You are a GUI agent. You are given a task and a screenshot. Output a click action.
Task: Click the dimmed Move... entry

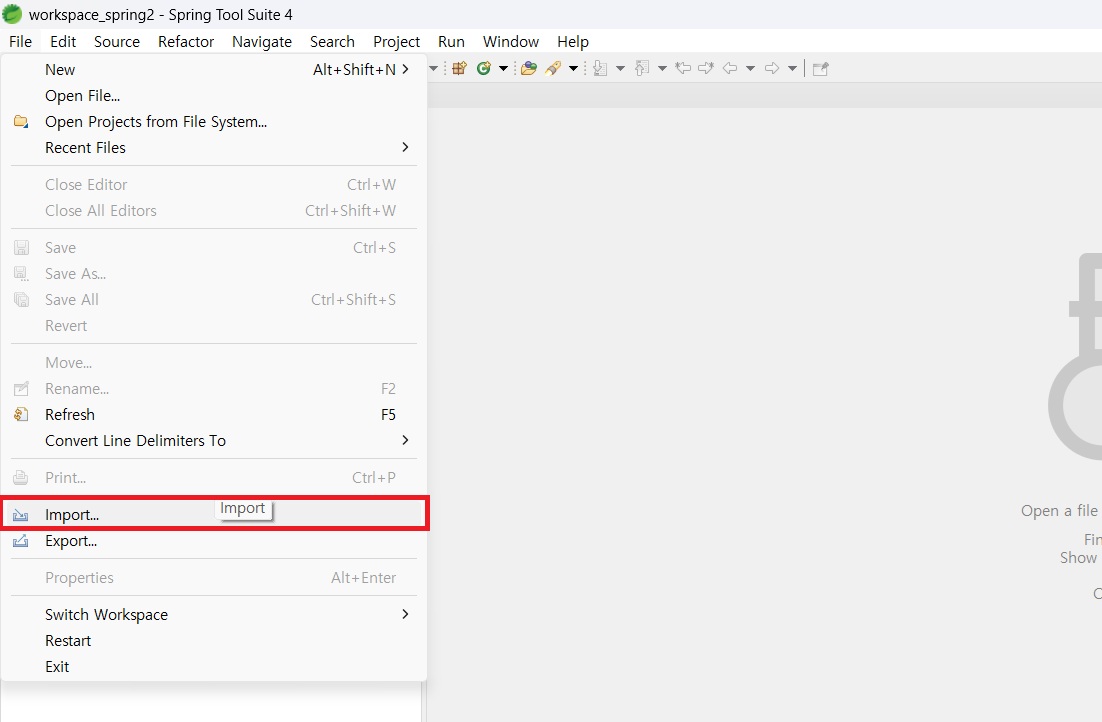[214, 363]
